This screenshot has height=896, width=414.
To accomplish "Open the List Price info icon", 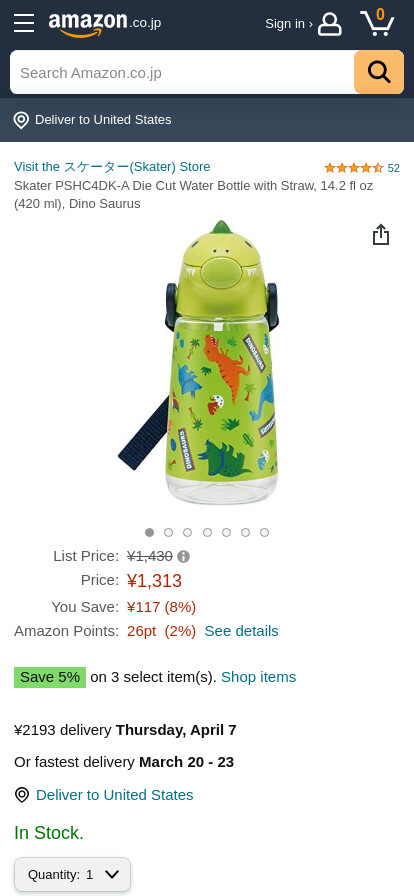I will click(184, 557).
